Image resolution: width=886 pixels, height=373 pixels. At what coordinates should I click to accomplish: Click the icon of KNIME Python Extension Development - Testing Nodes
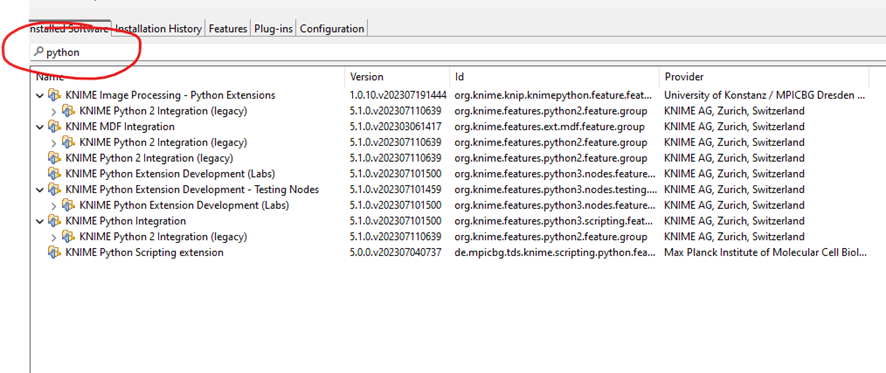tap(54, 189)
